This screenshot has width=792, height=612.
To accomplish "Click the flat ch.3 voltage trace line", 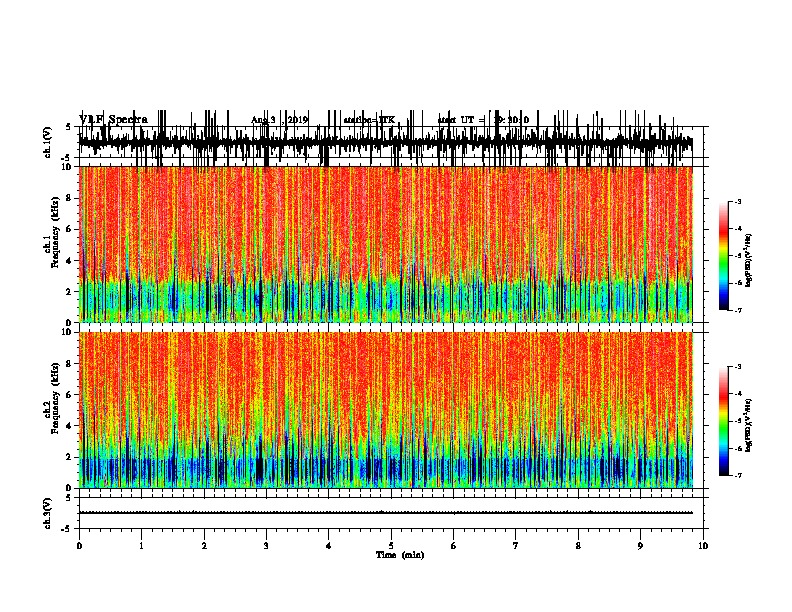I will tap(385, 513).
